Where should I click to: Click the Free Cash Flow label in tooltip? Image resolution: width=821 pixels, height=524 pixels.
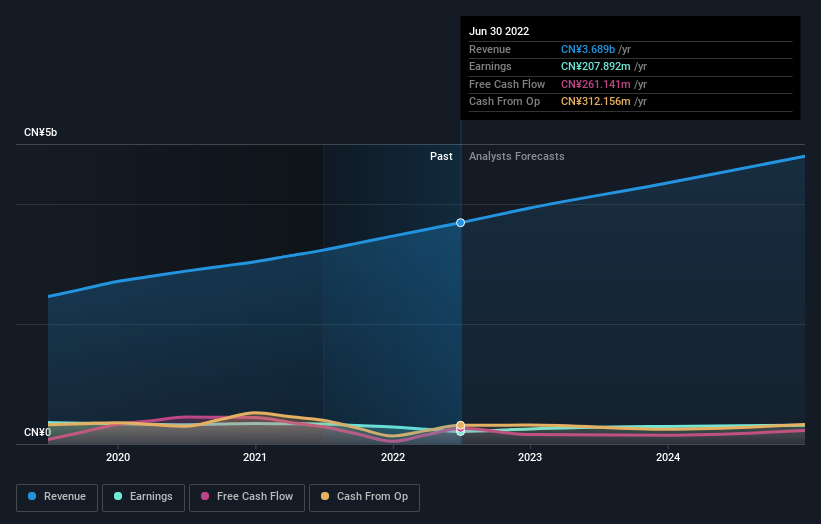click(507, 84)
